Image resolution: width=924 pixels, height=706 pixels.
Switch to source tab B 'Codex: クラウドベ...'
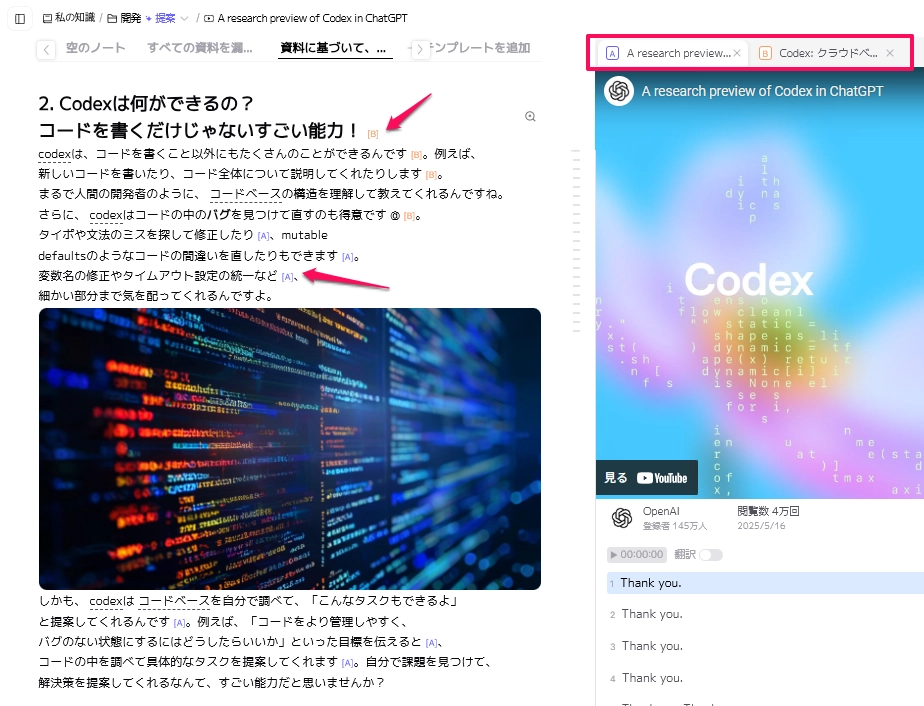[x=818, y=53]
